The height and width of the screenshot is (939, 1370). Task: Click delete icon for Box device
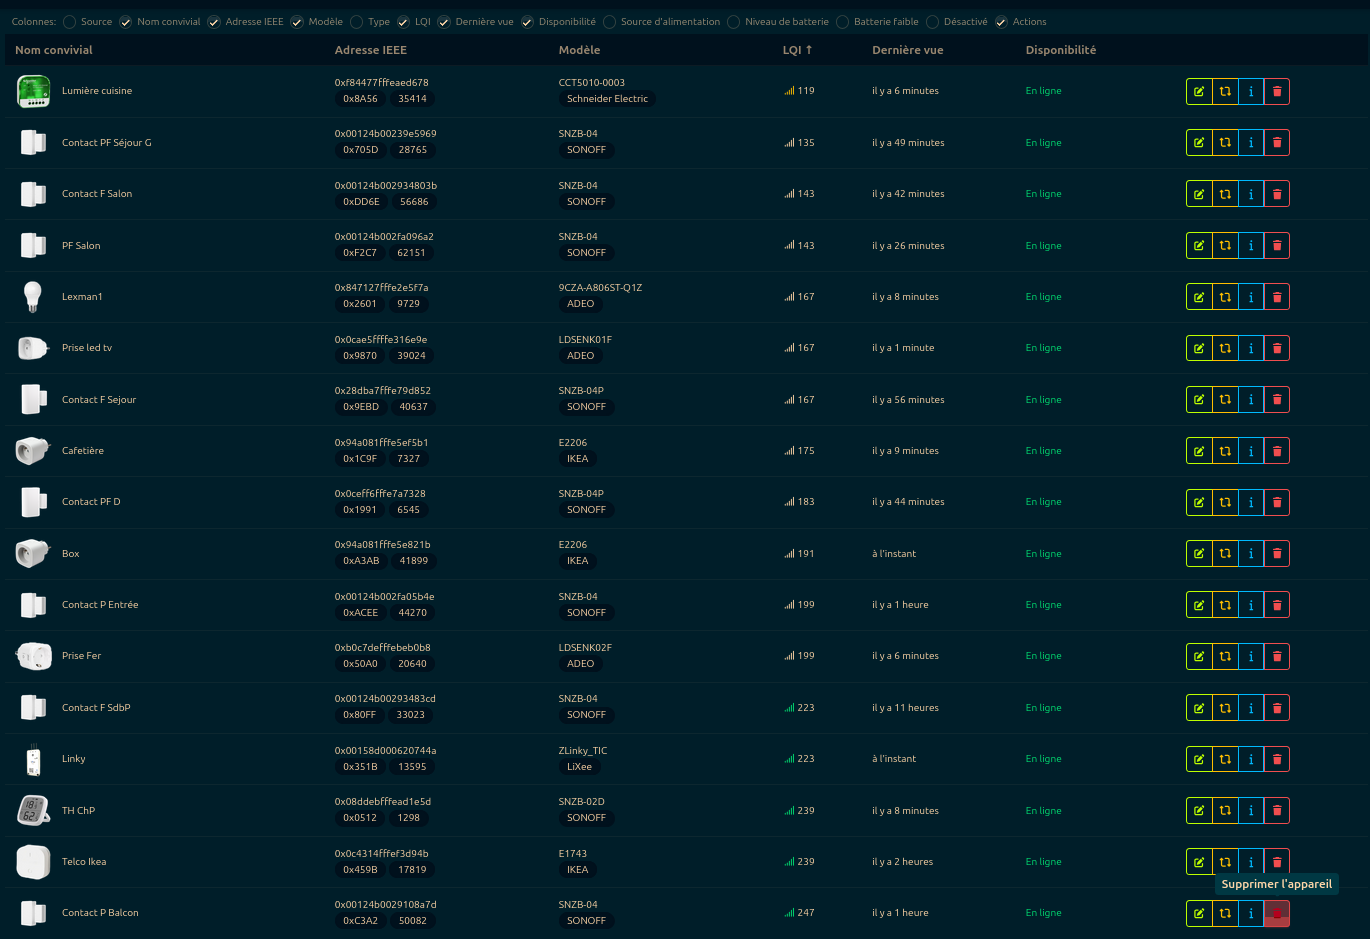[1277, 554]
